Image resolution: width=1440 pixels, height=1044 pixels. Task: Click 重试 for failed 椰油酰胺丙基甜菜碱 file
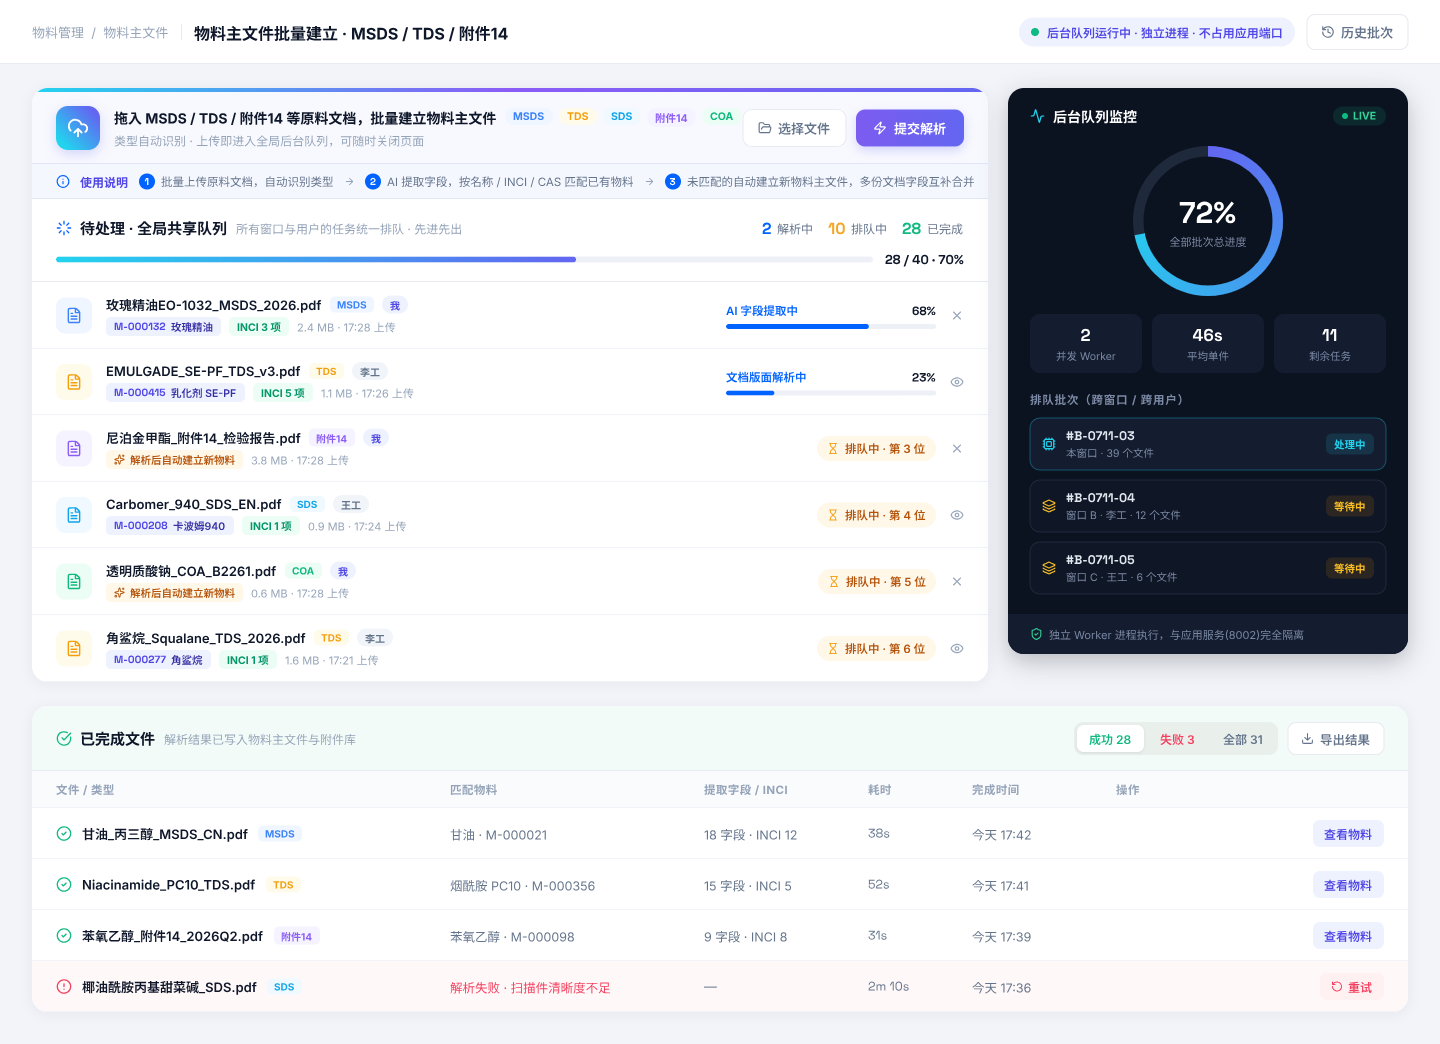pos(1352,987)
